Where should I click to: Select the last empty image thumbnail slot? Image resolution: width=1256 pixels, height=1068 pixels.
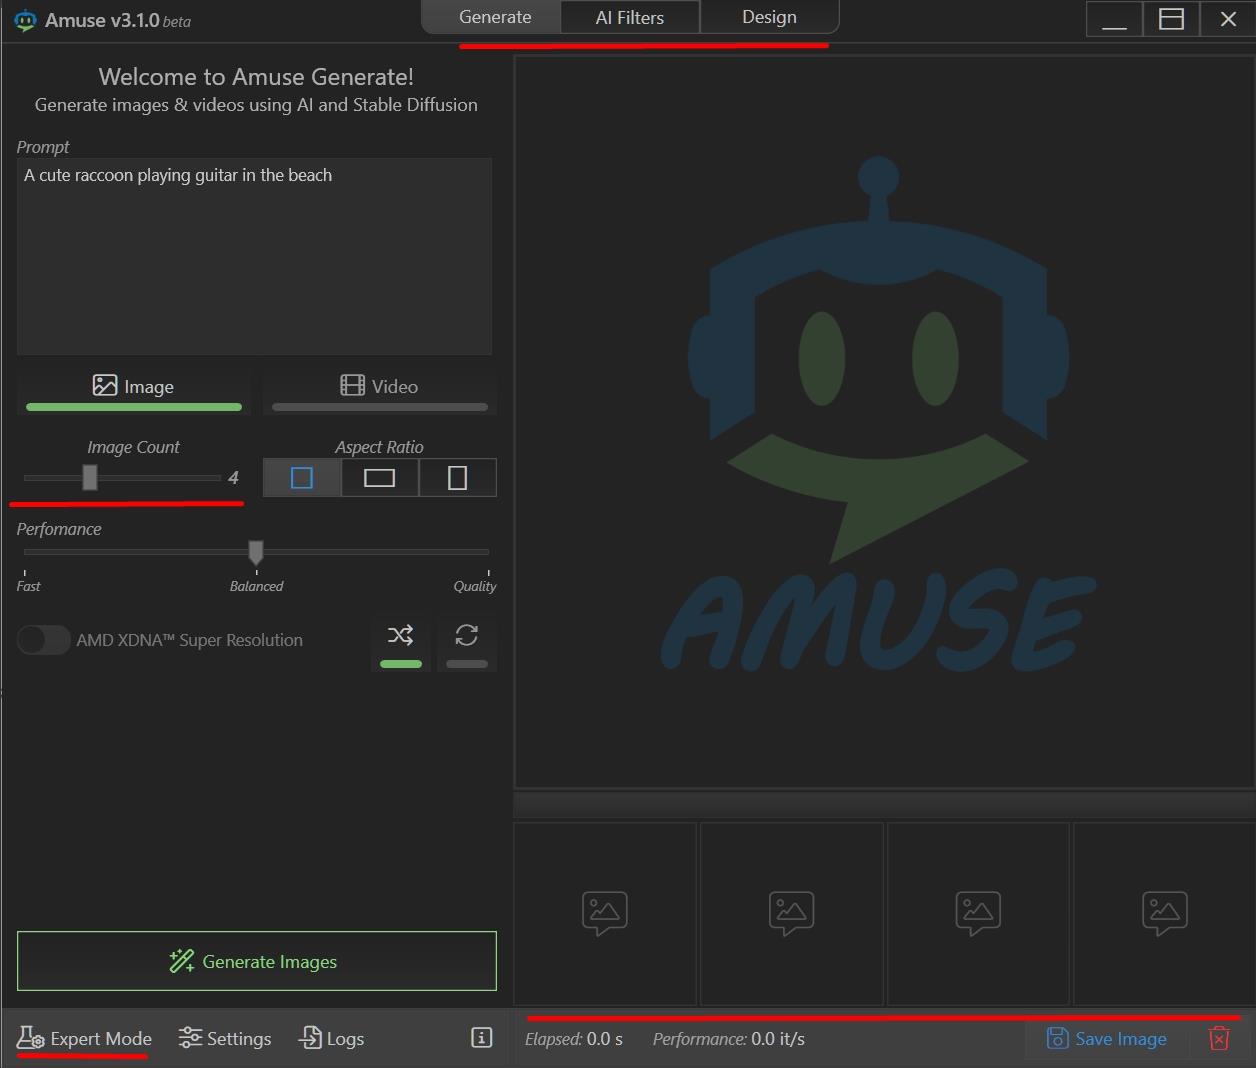(x=1164, y=913)
